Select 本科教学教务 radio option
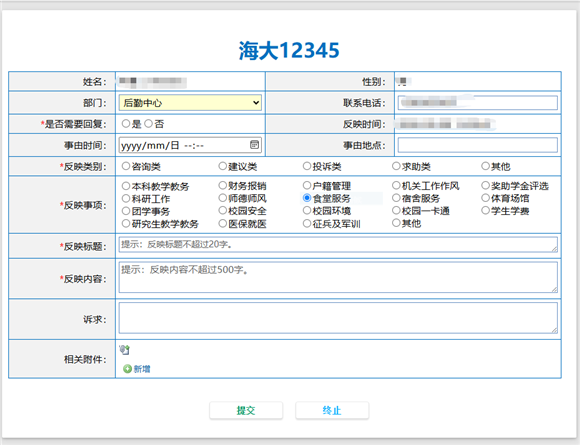Screen dimensions: 580x445 [x=126, y=186]
